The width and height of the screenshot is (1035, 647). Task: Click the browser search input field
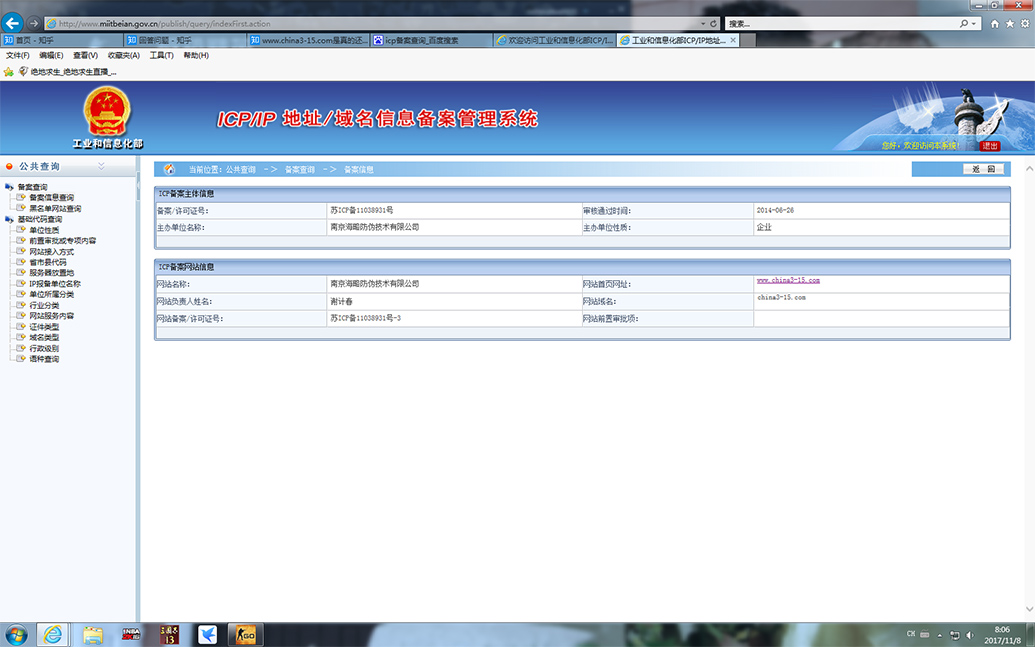pos(842,24)
